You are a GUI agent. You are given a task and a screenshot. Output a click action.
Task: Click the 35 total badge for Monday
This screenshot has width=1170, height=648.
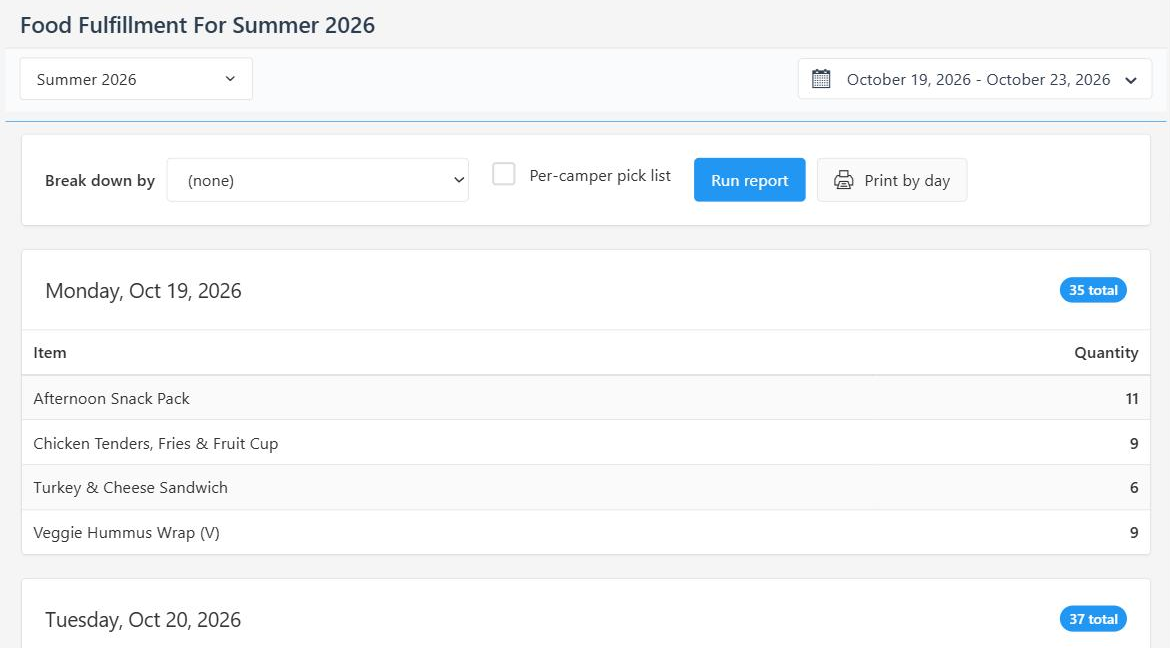[1093, 290]
